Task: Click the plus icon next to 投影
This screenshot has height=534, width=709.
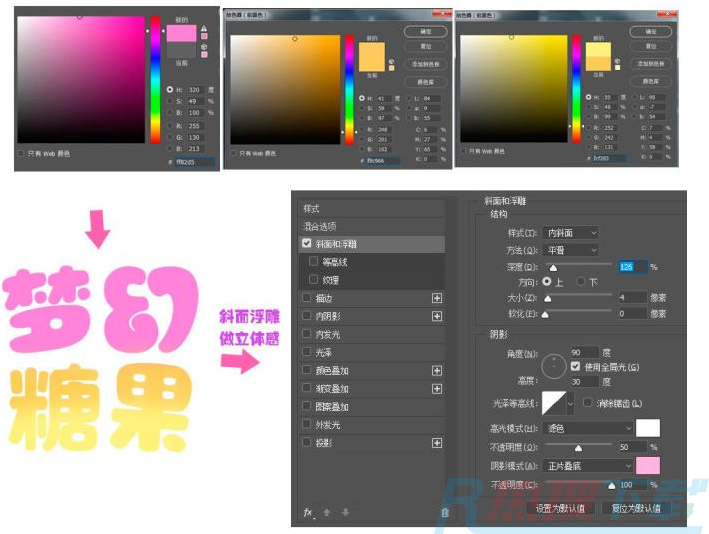Action: click(x=436, y=443)
